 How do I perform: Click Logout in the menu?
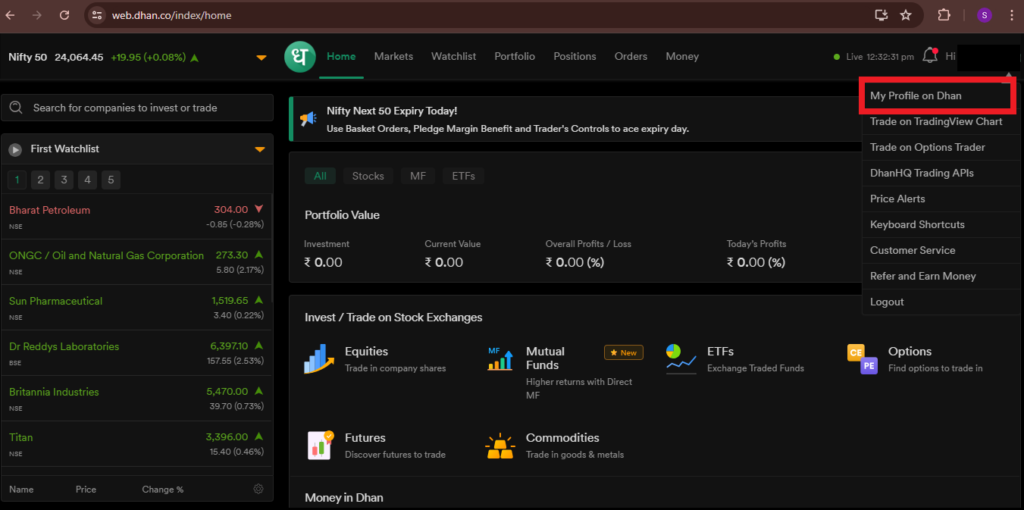pos(940,302)
